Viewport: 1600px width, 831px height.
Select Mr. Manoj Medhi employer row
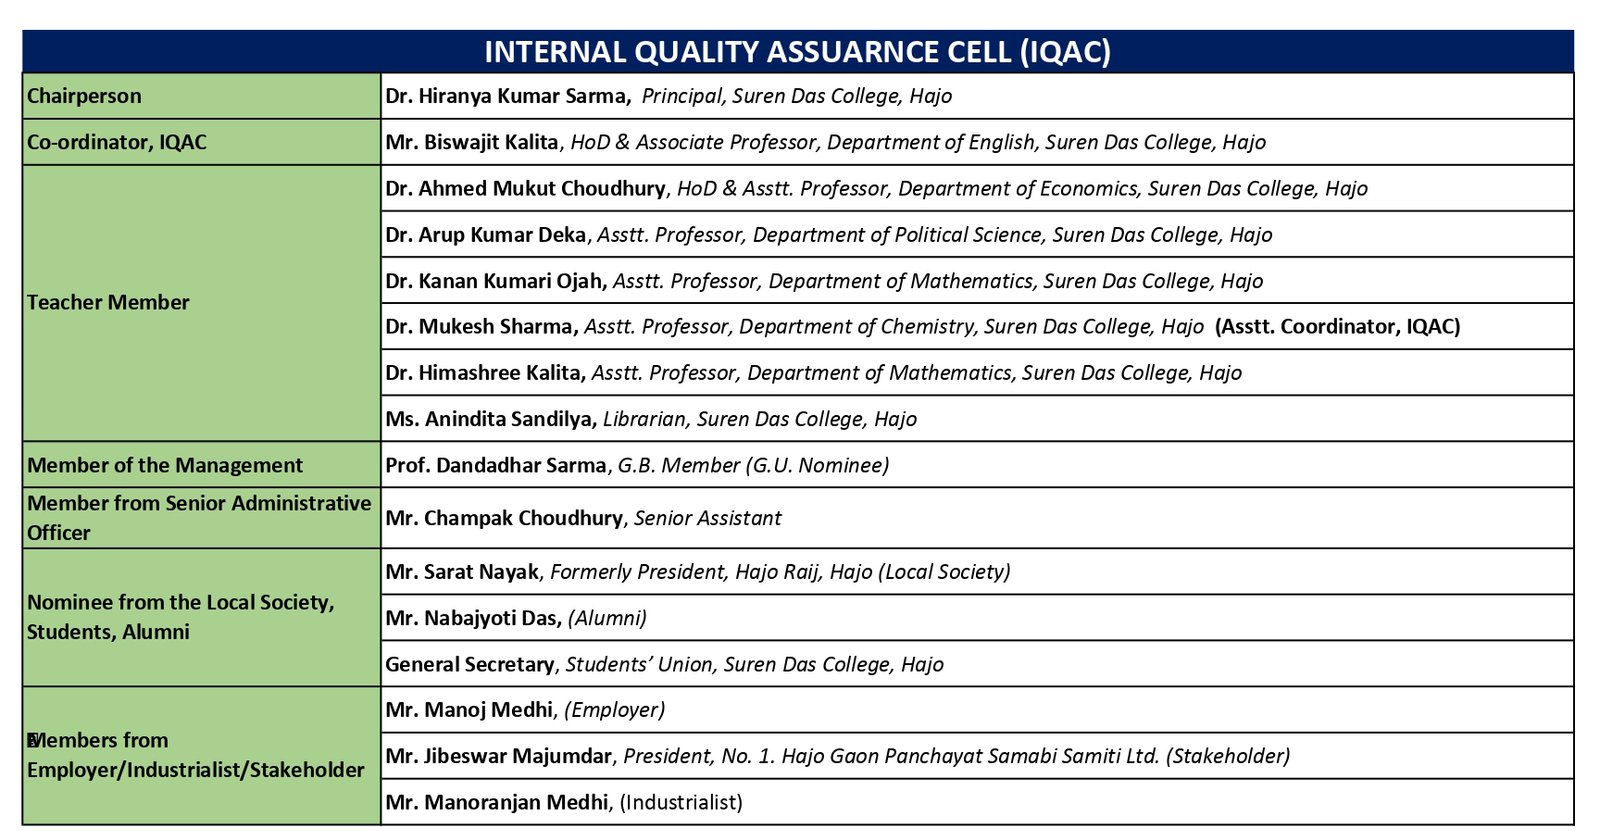525,710
